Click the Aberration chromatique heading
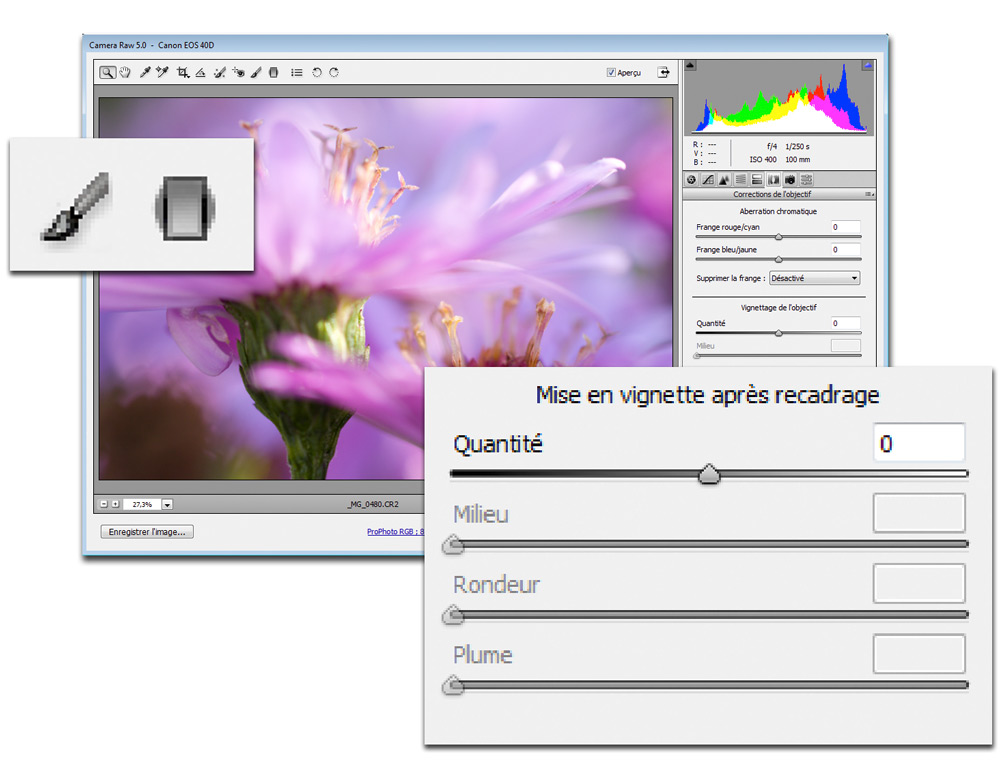This screenshot has width=1000, height=777. 778,211
